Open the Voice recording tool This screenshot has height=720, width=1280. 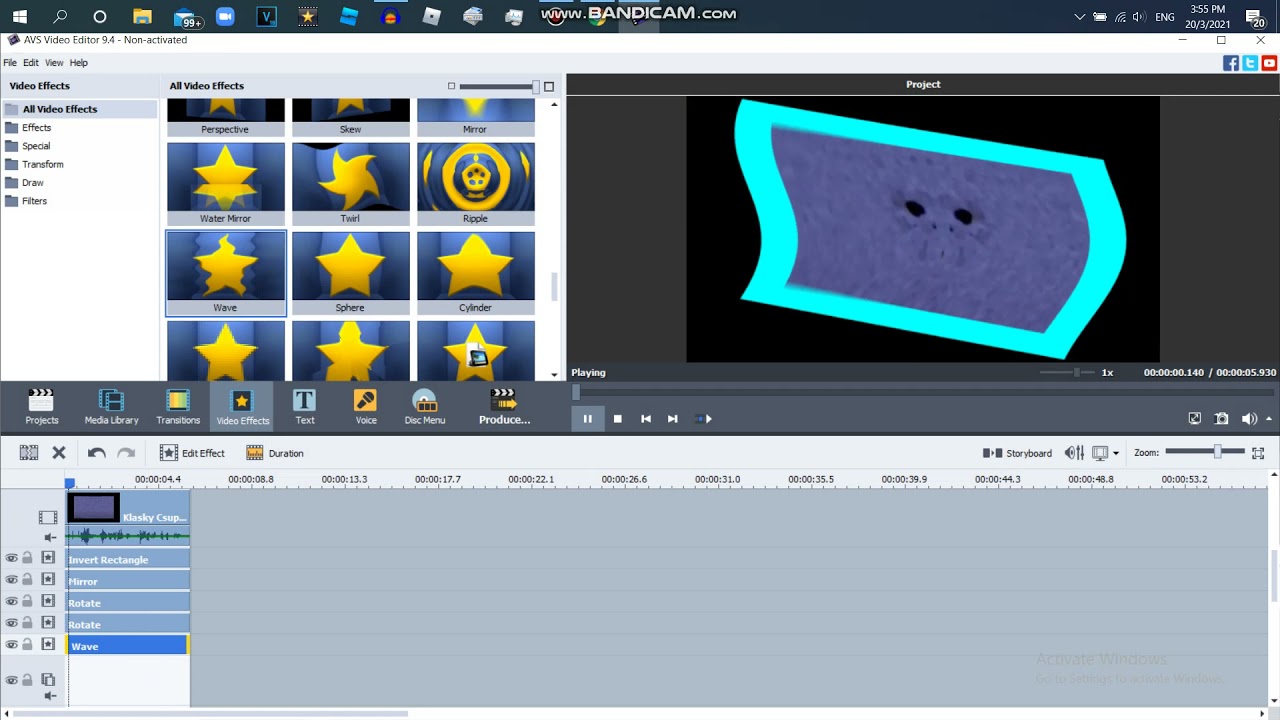(366, 407)
